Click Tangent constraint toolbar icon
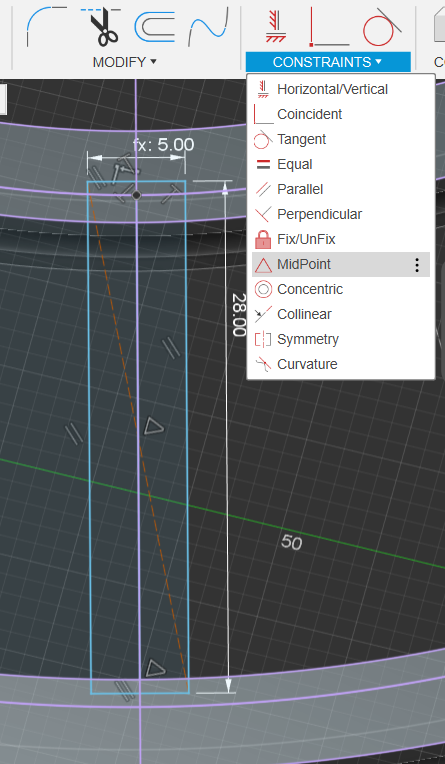This screenshot has width=445, height=764. click(x=383, y=26)
